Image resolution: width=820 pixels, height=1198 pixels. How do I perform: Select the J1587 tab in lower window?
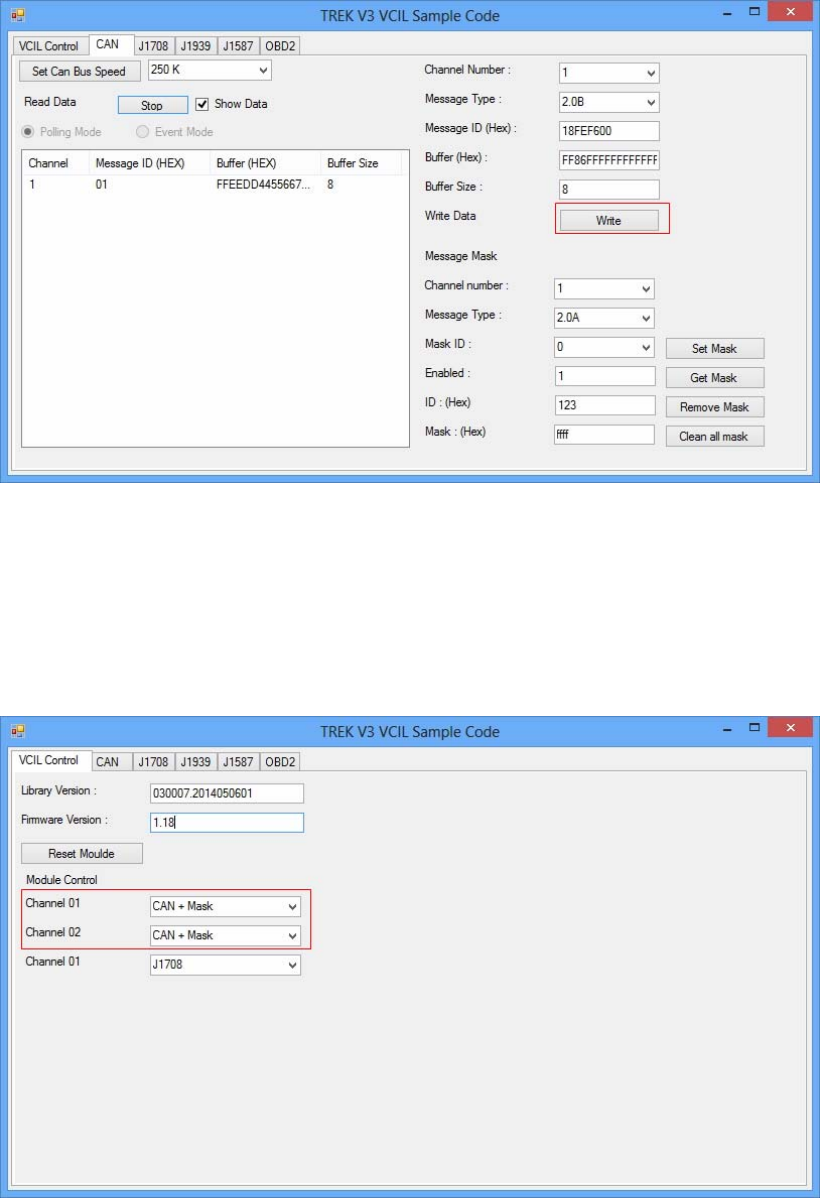pos(238,762)
